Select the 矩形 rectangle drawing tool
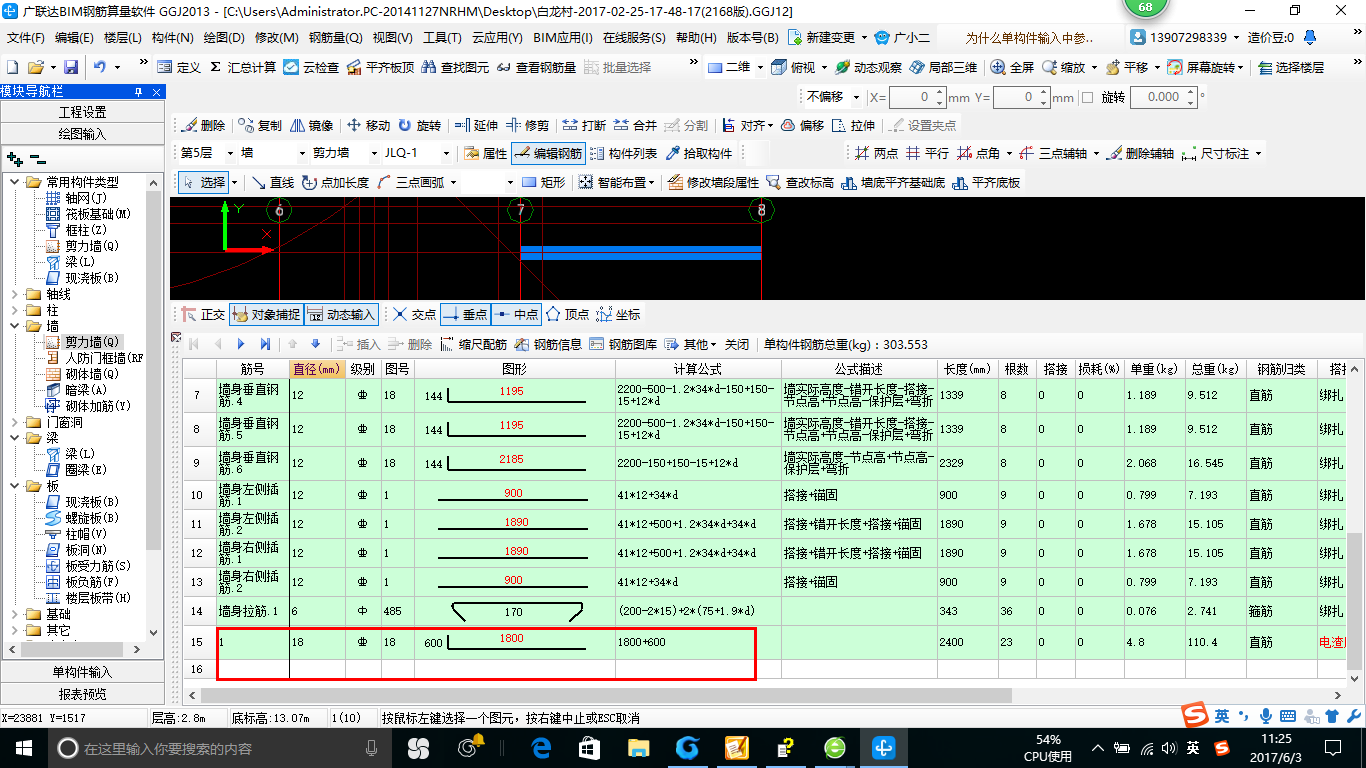This screenshot has height=768, width=1366. [543, 182]
